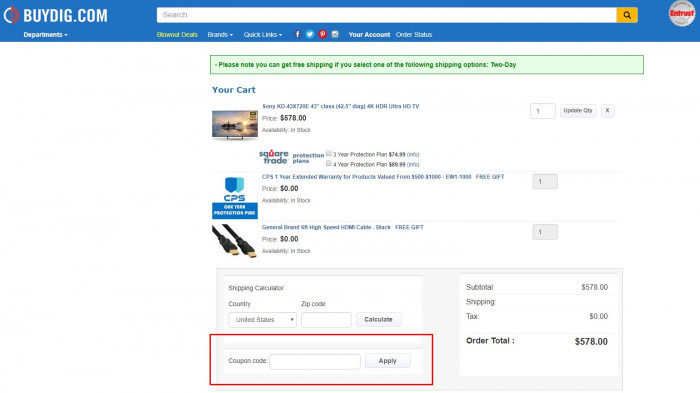The height and width of the screenshot is (393, 700).
Task: Focus the Search input field
Action: click(387, 15)
